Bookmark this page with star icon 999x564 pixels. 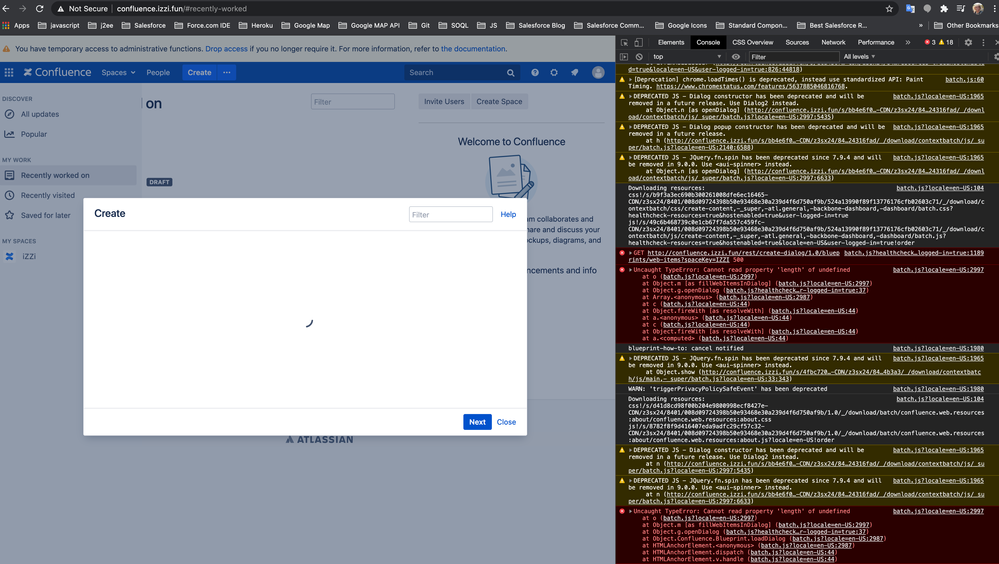(x=889, y=9)
